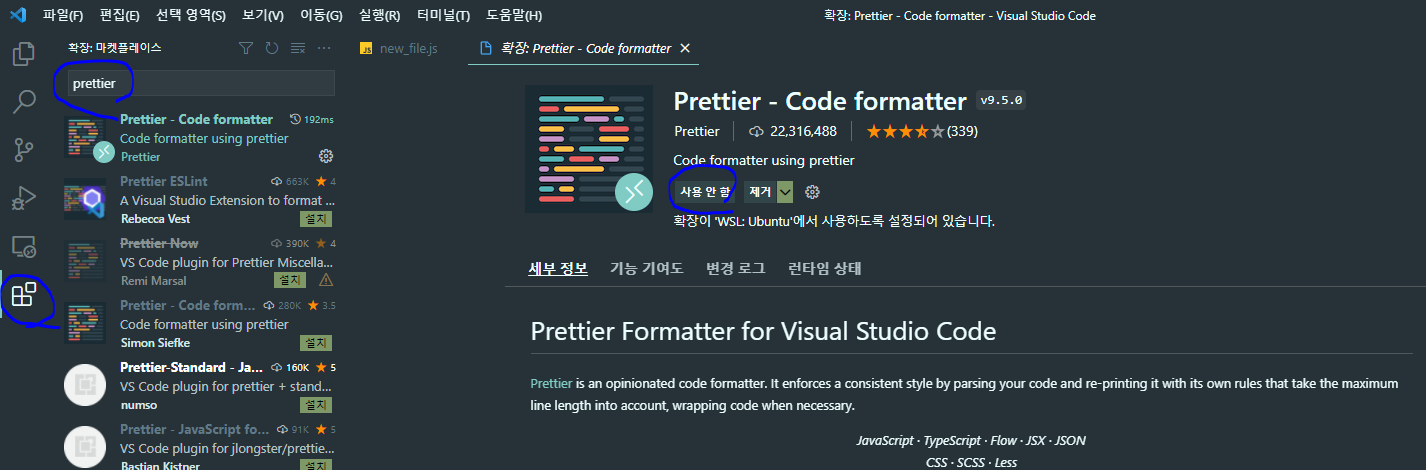Install Prettier Now by Remi Marsal
The height and width of the screenshot is (470, 1426).
click(289, 281)
